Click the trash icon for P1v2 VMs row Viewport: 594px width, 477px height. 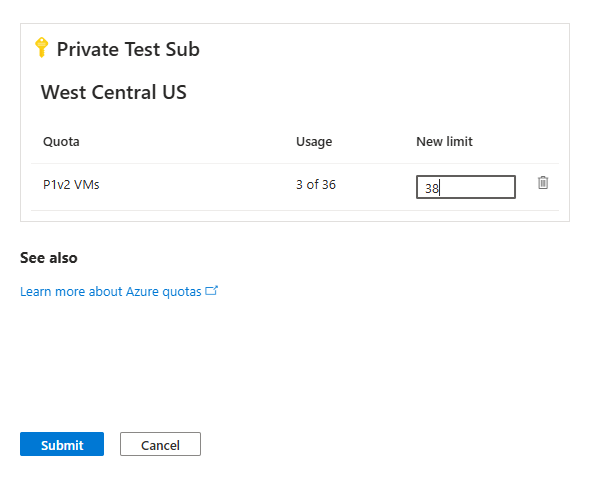coord(543,183)
